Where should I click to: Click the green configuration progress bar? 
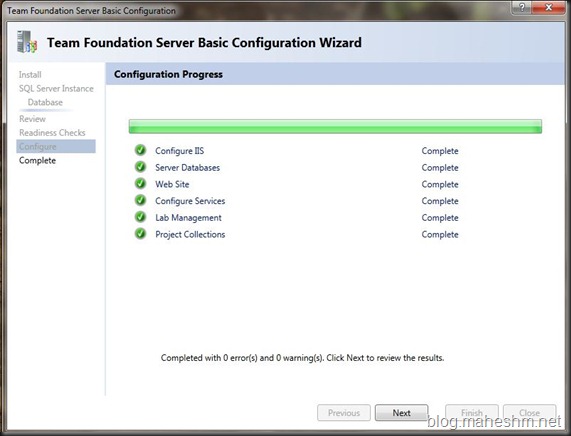[335, 126]
